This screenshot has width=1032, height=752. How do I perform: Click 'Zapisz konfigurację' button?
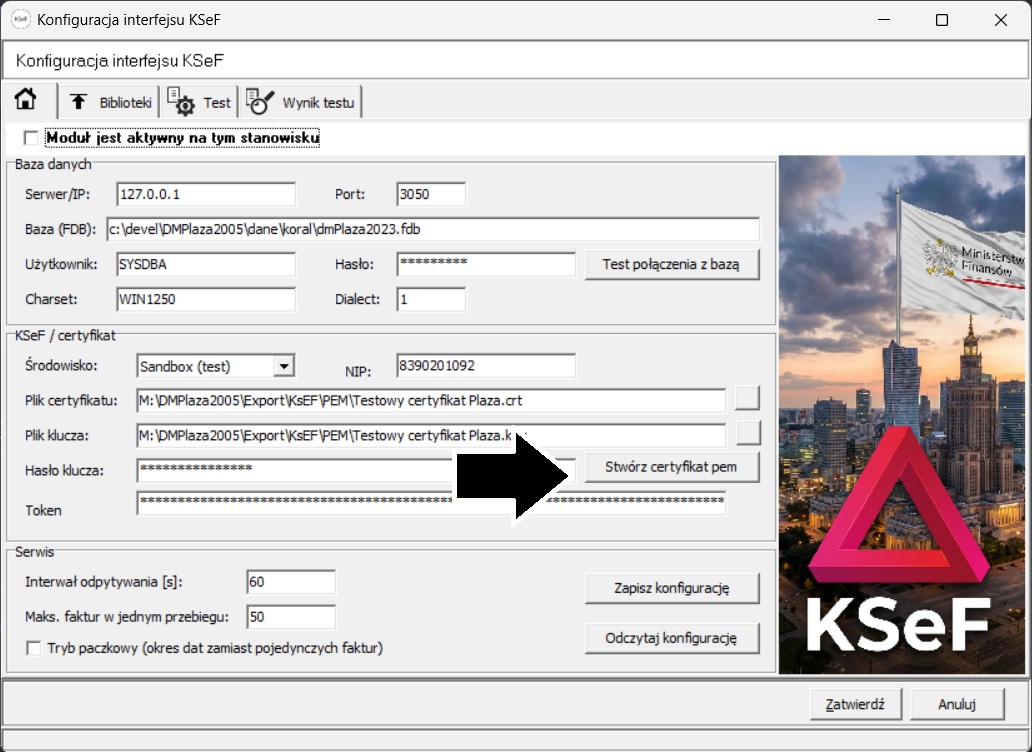coord(672,588)
